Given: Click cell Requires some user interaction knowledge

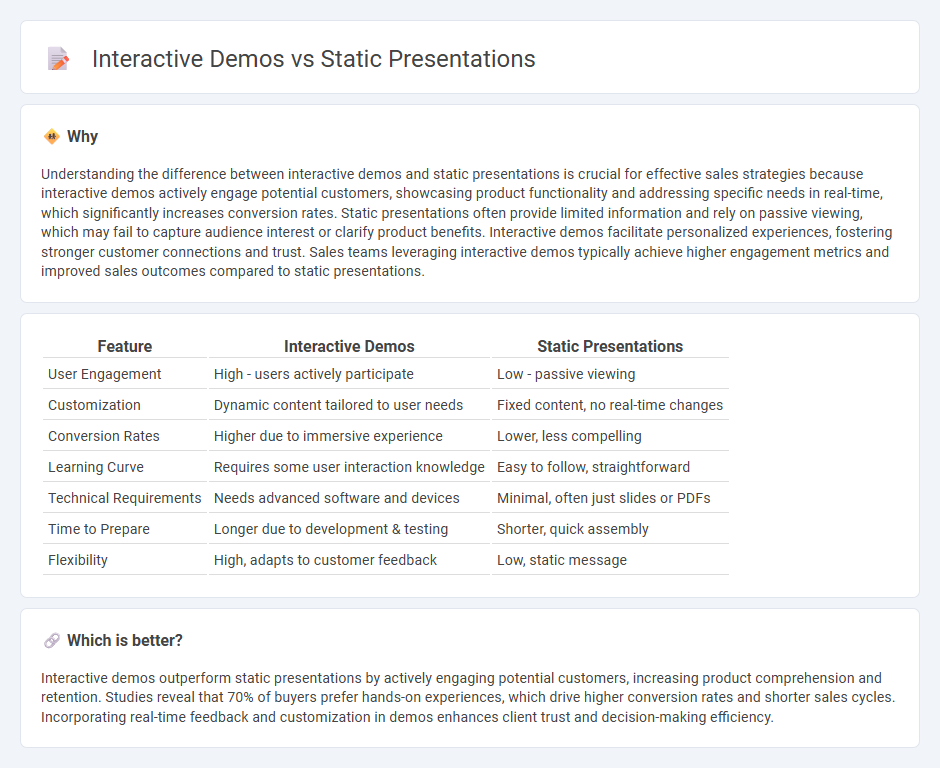Looking at the screenshot, I should click(349, 468).
